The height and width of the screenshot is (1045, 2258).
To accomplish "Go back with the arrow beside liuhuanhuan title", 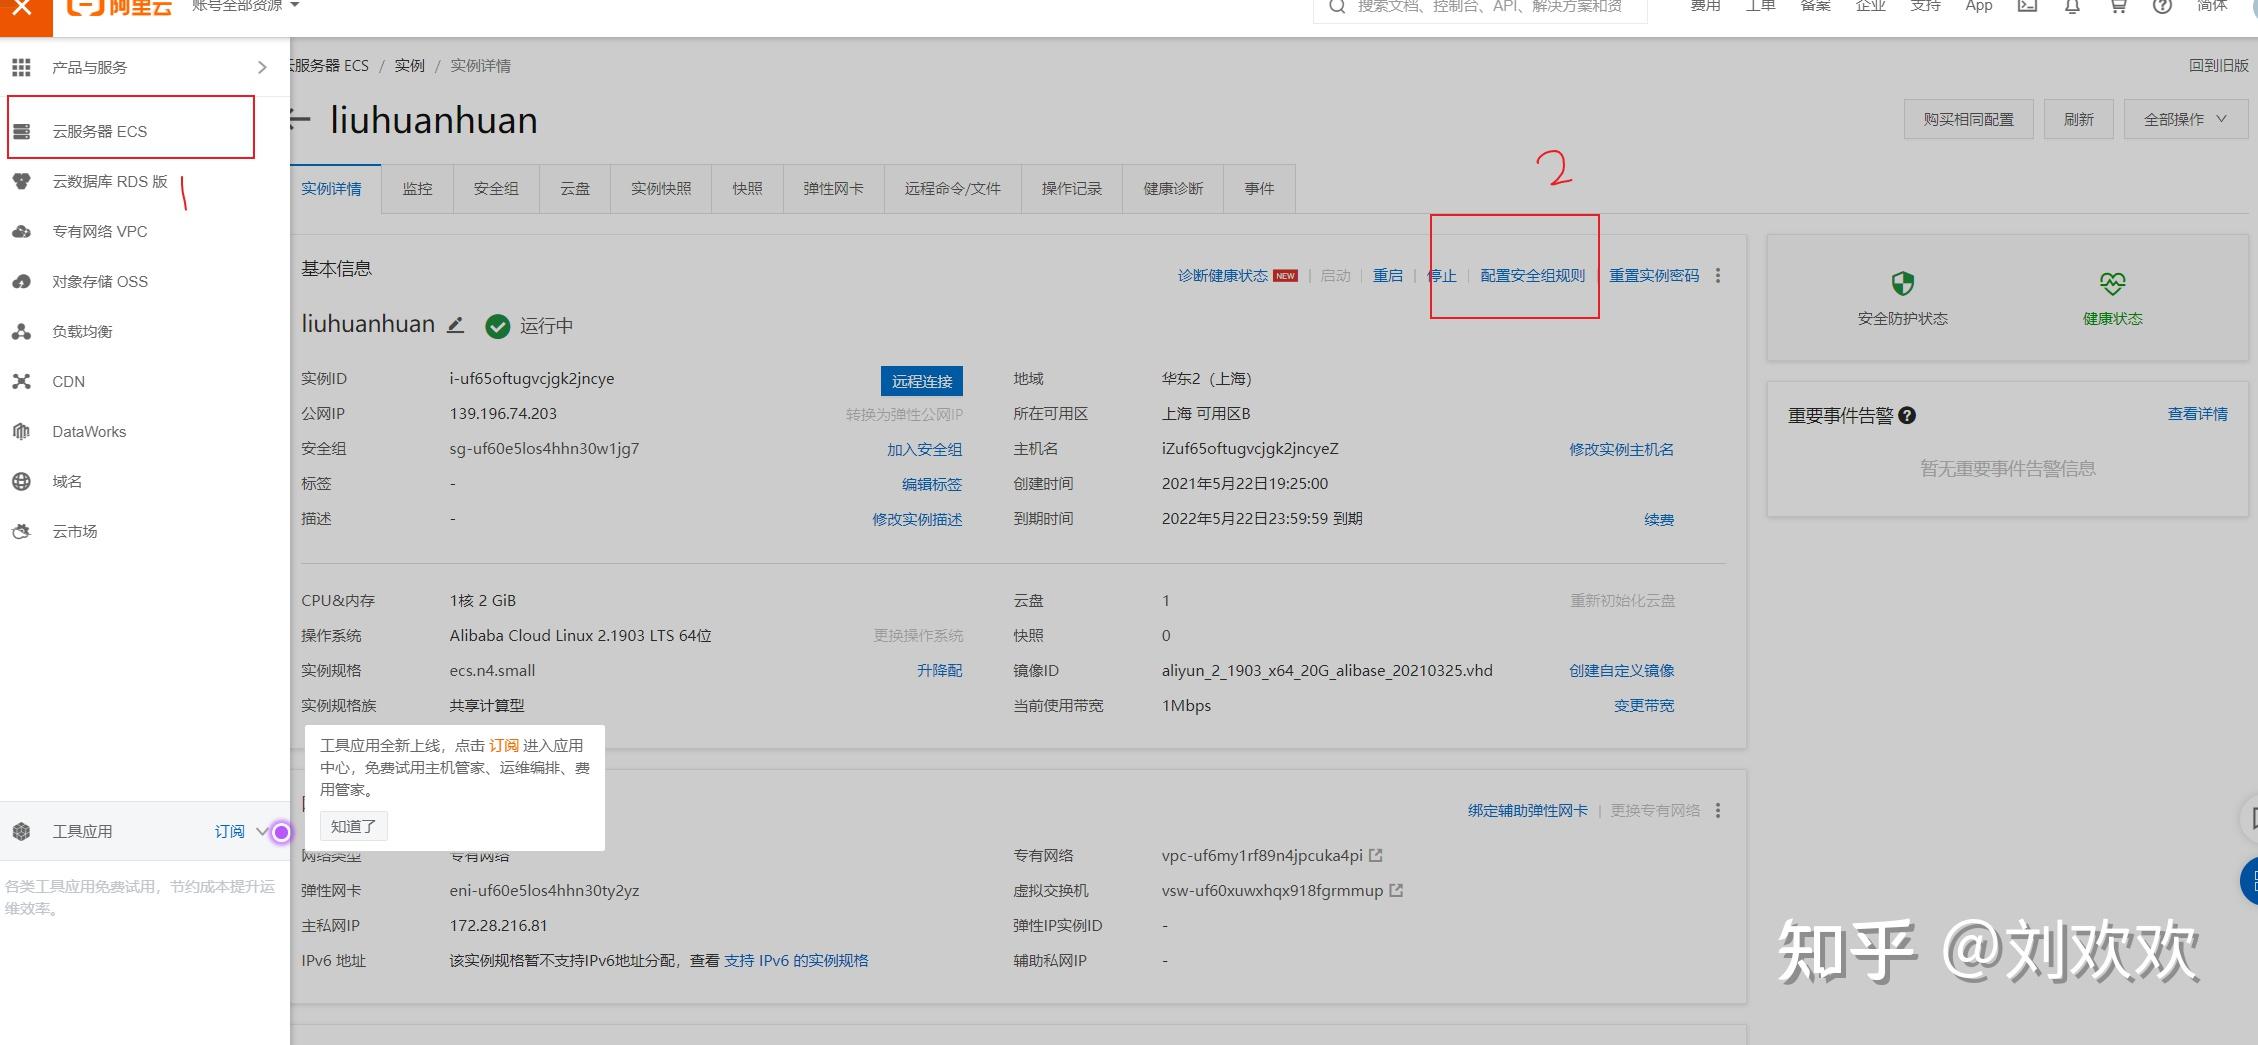I will click(299, 120).
